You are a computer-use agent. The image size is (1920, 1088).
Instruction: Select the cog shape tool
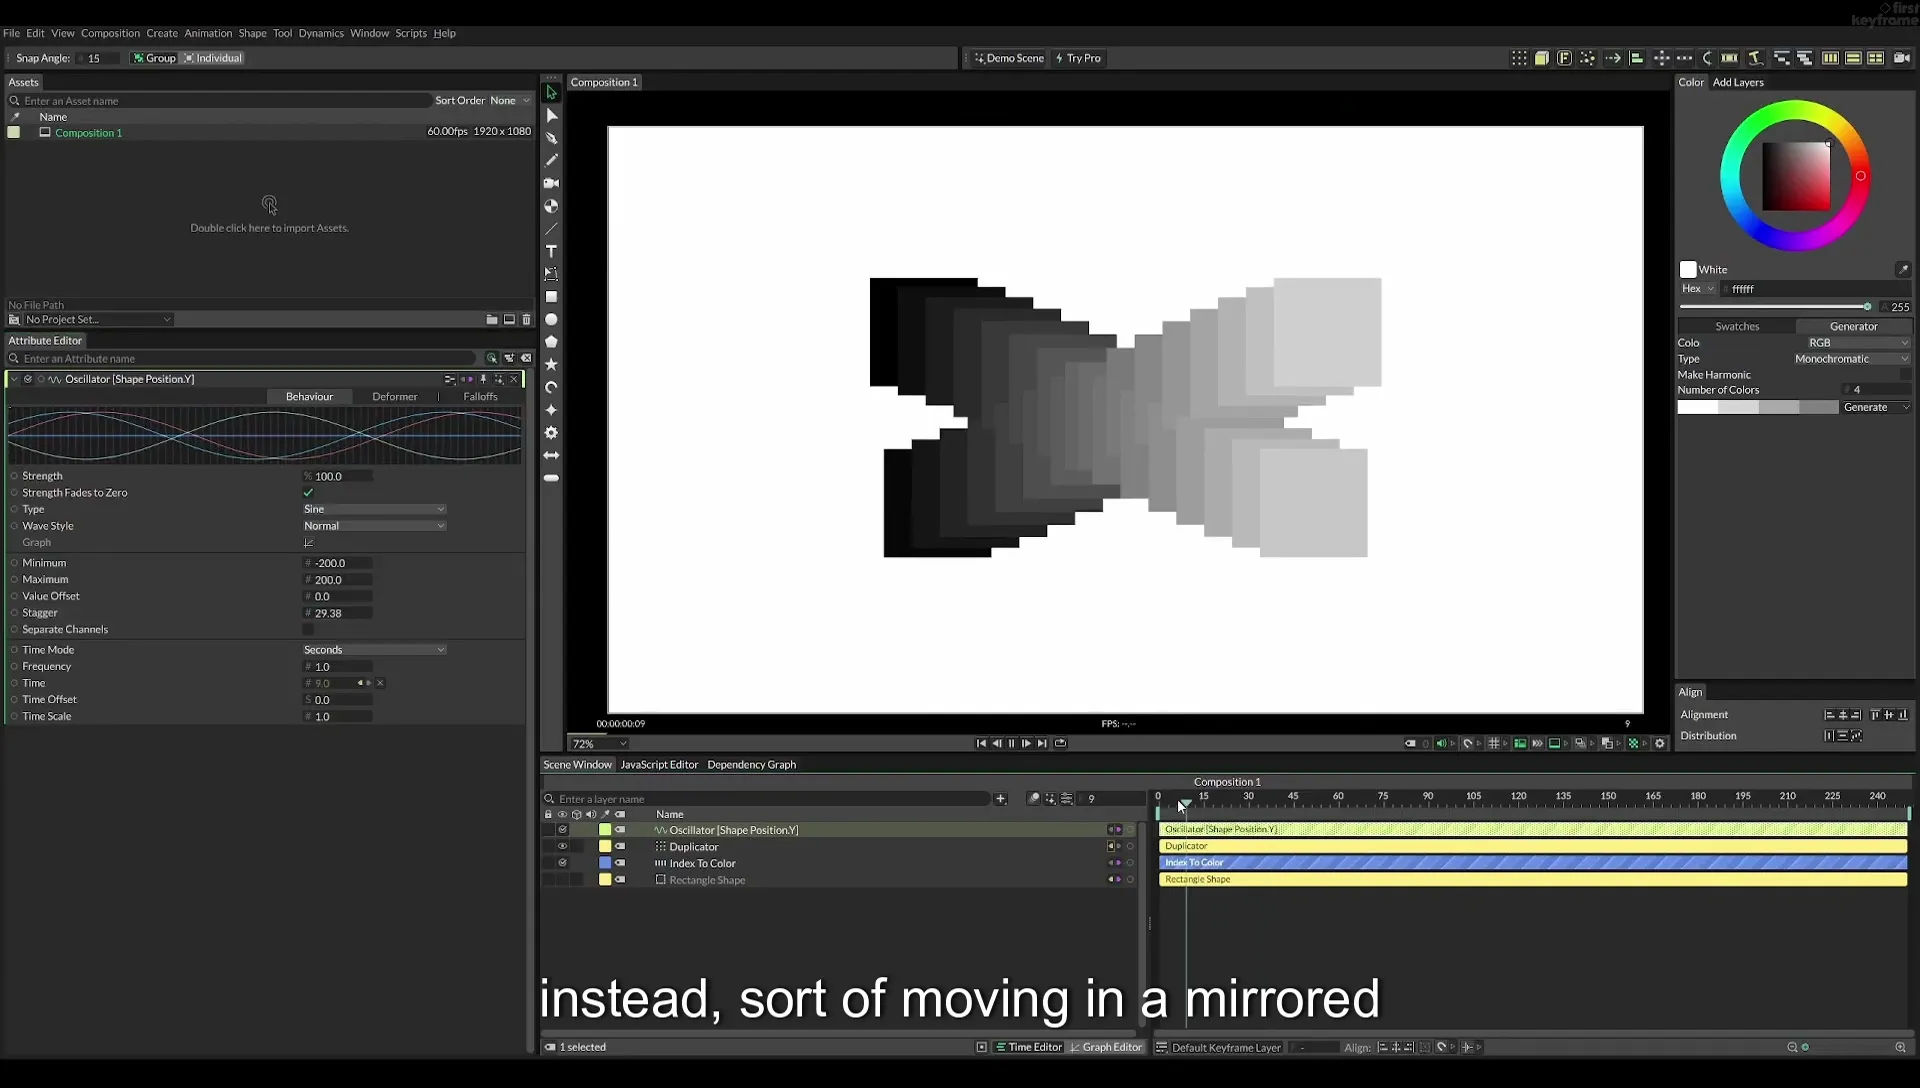click(x=551, y=433)
